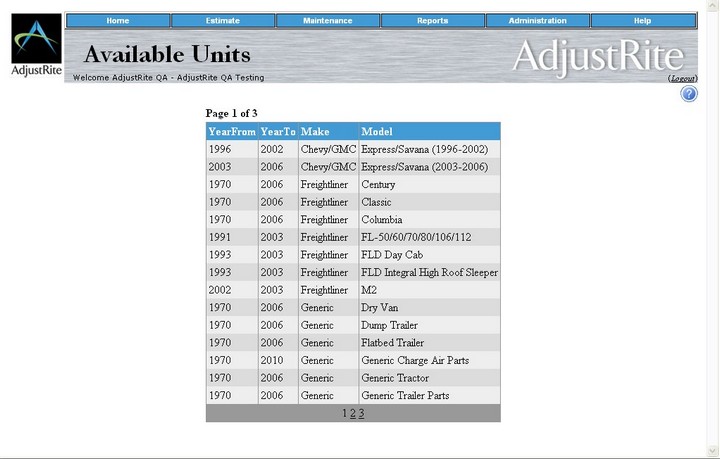Select the Classic model cell
Image resolution: width=720 pixels, height=459 pixels.
coord(429,202)
